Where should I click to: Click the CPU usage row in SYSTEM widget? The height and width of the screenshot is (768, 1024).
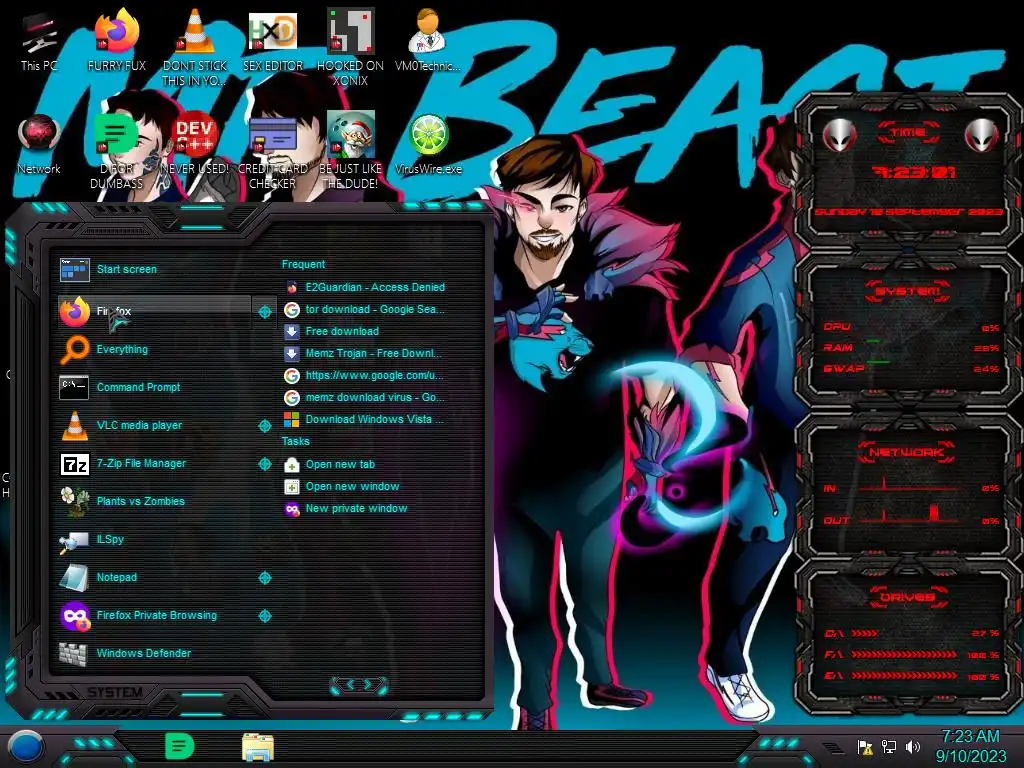pos(911,327)
